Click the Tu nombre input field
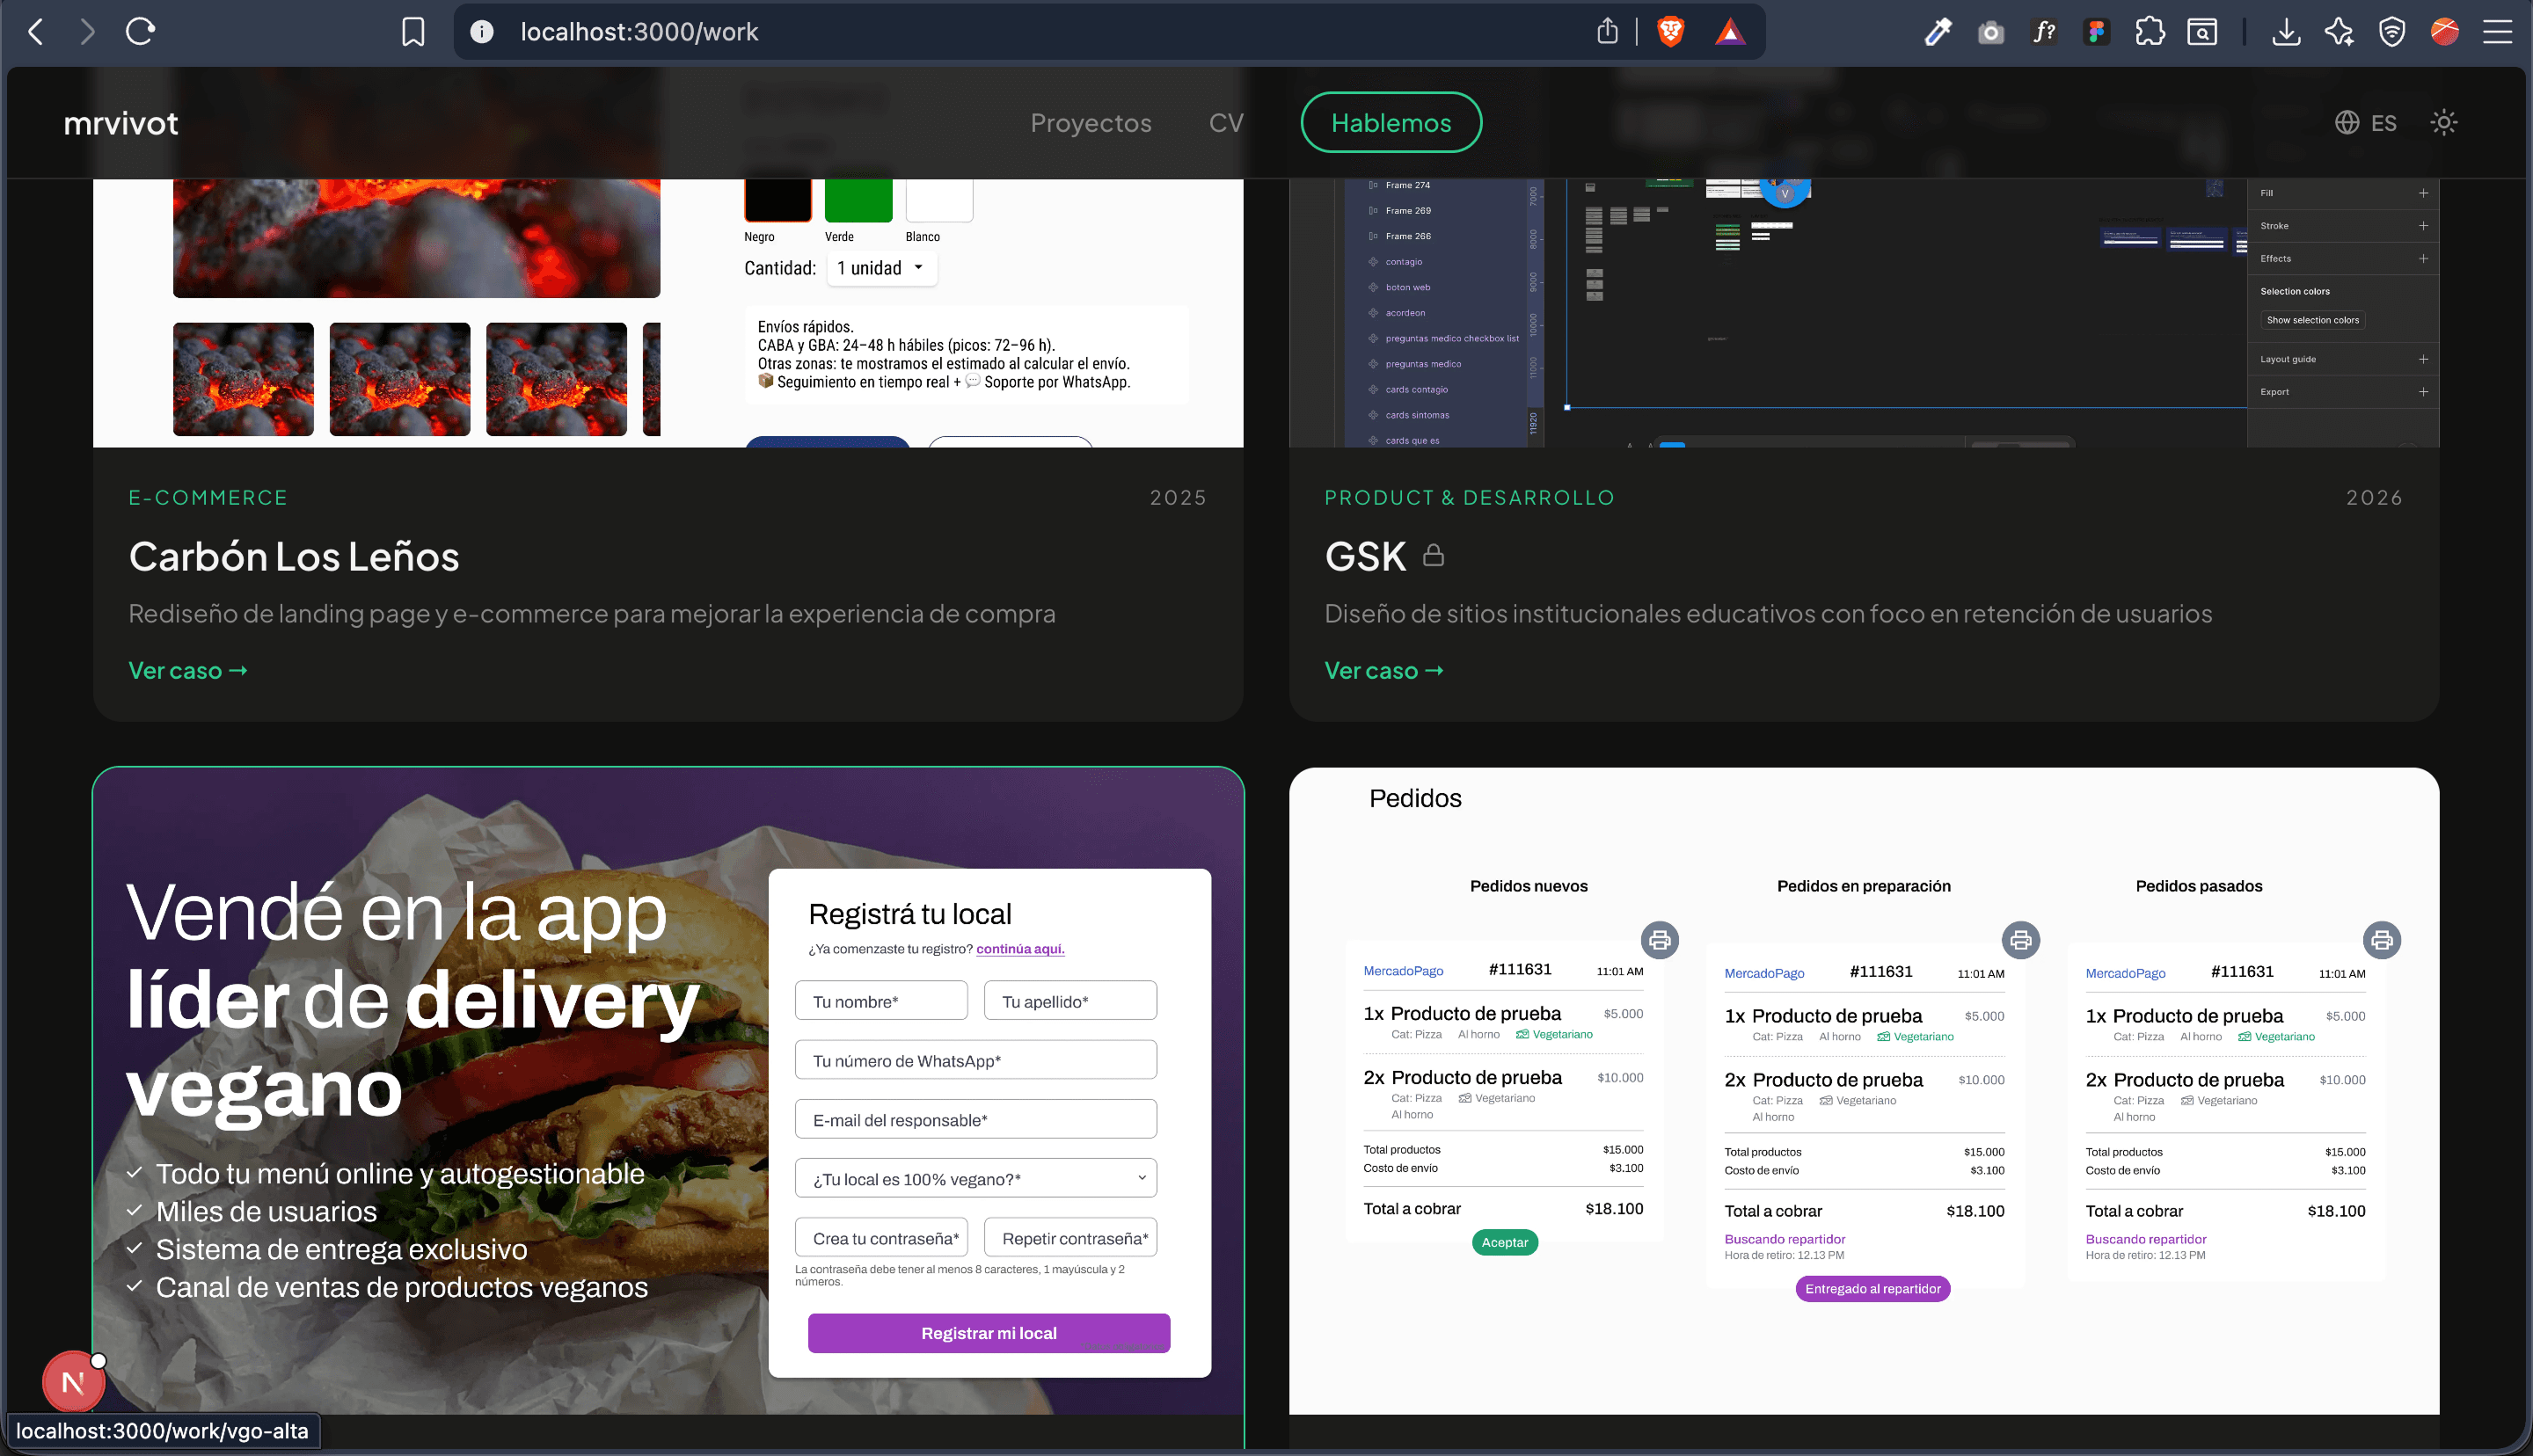Image resolution: width=2533 pixels, height=1456 pixels. (881, 1001)
